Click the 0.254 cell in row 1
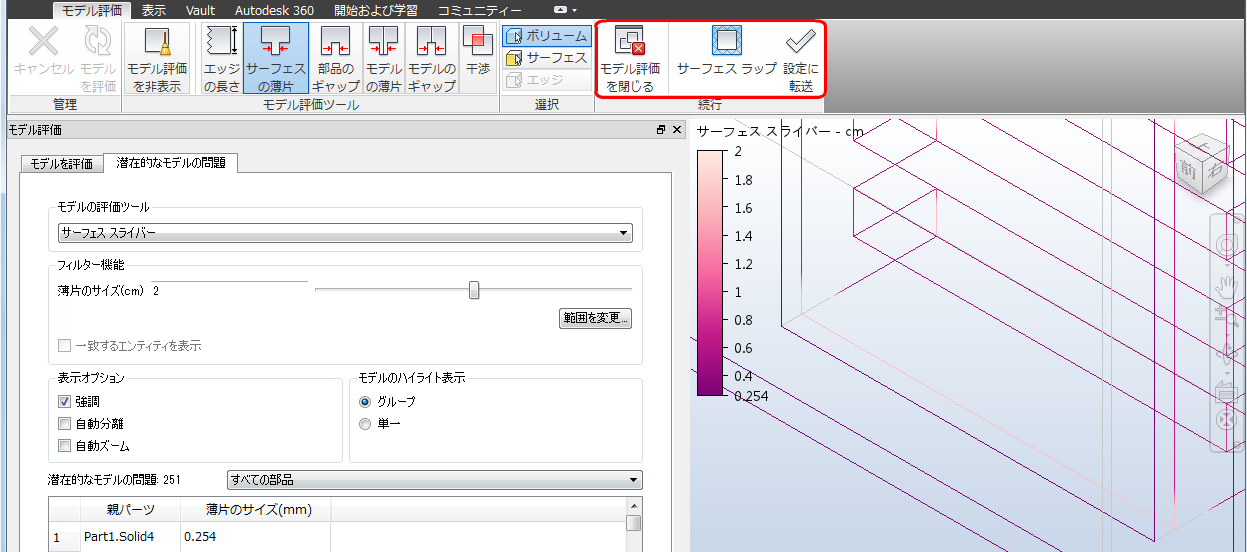The image size is (1247, 552). (x=255, y=537)
